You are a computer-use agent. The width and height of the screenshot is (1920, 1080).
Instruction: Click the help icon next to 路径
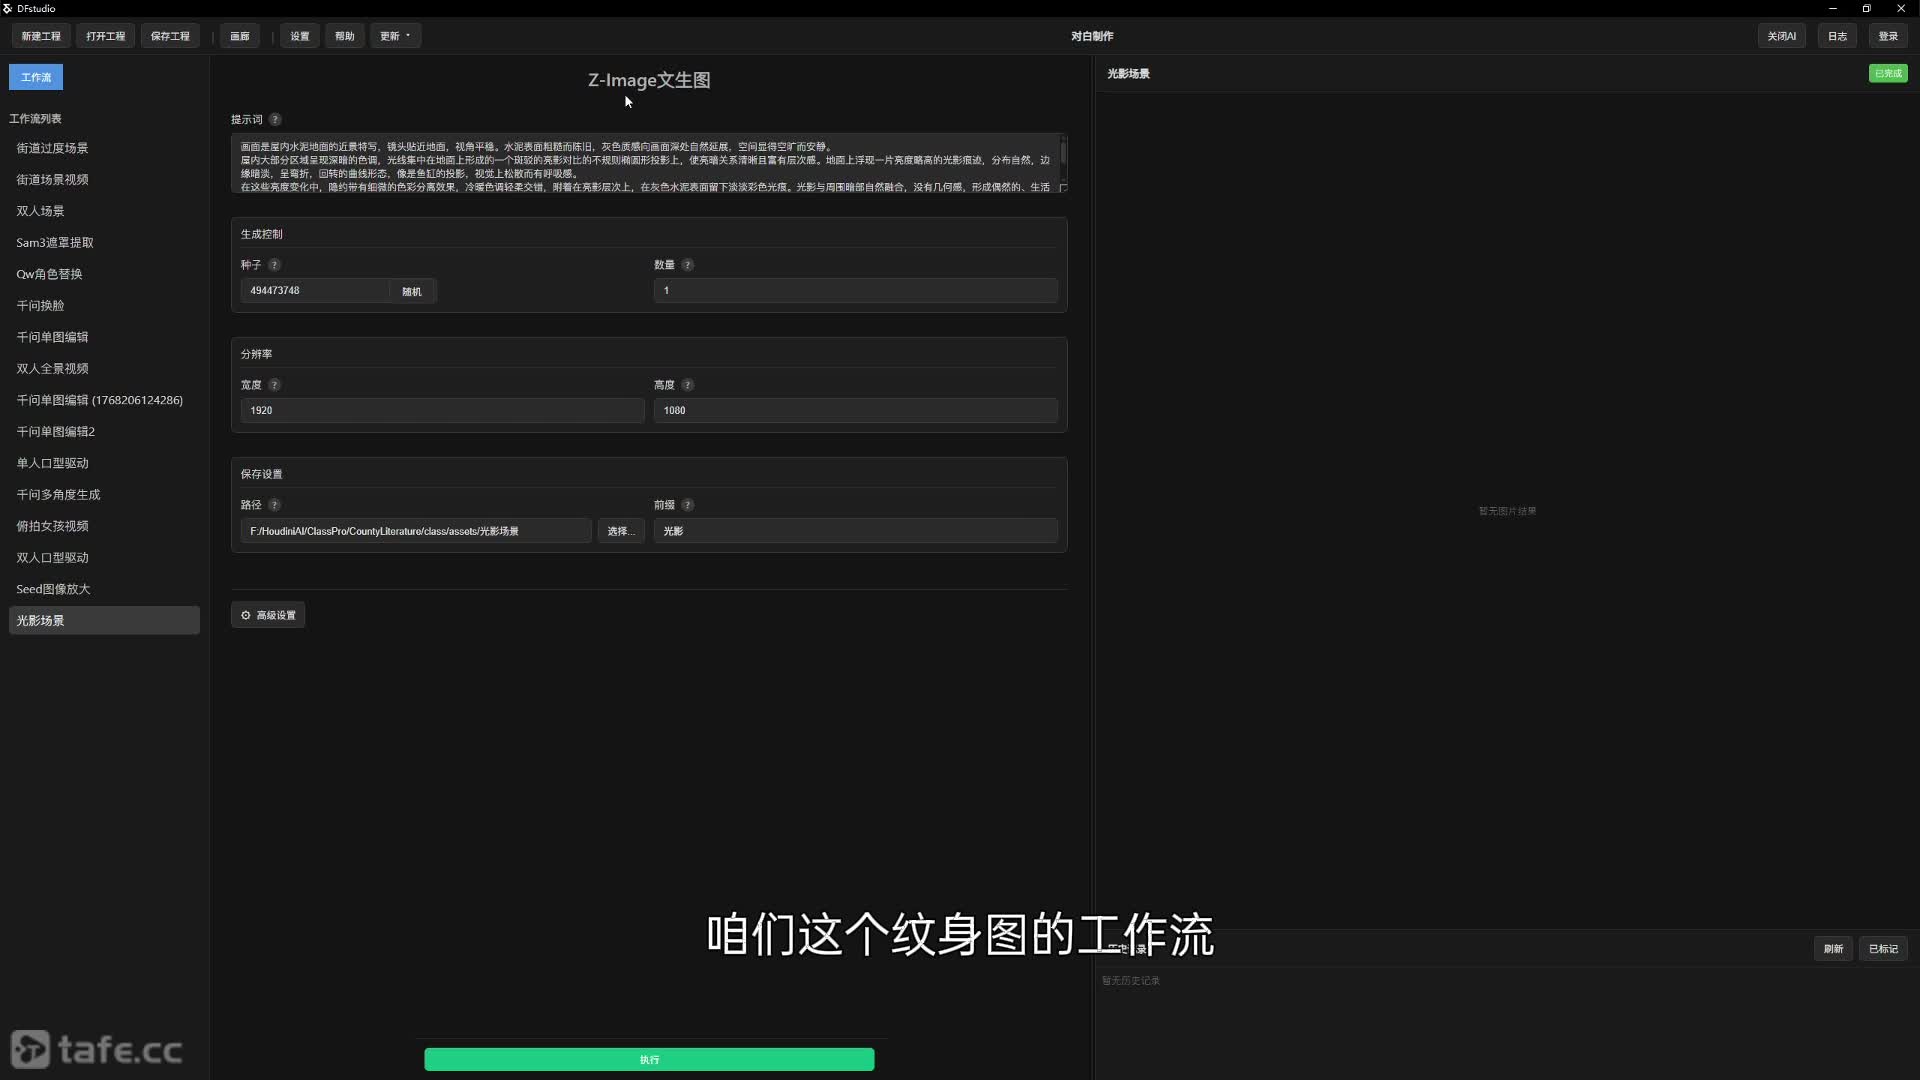[274, 505]
